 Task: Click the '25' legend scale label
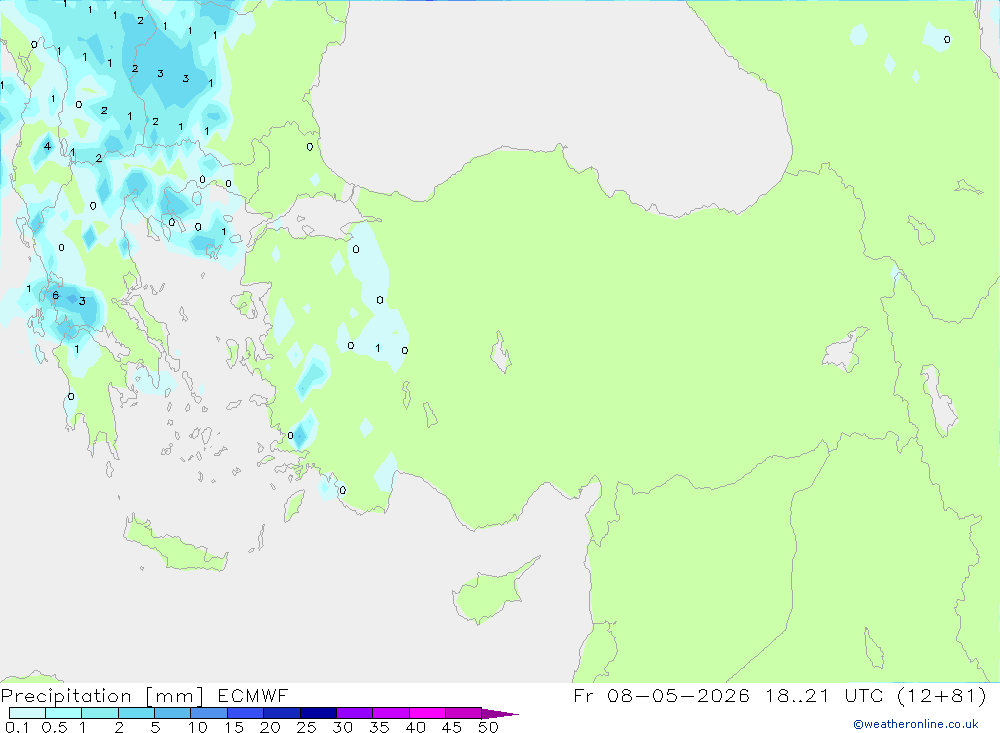coord(307,727)
